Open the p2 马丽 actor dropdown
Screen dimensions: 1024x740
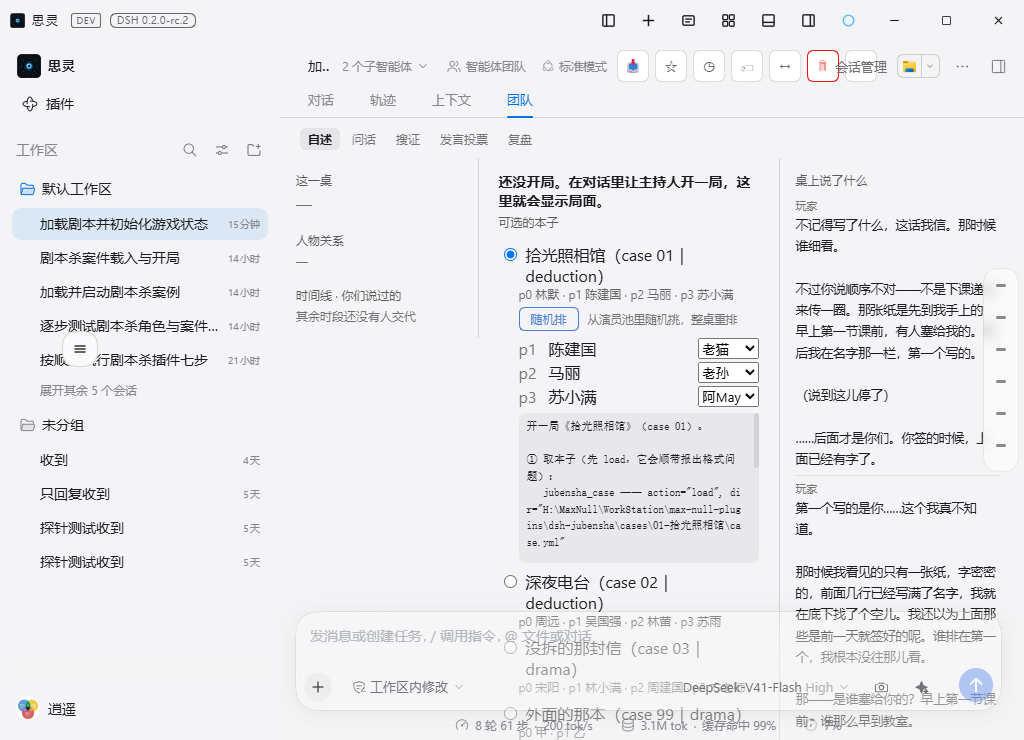tap(728, 372)
